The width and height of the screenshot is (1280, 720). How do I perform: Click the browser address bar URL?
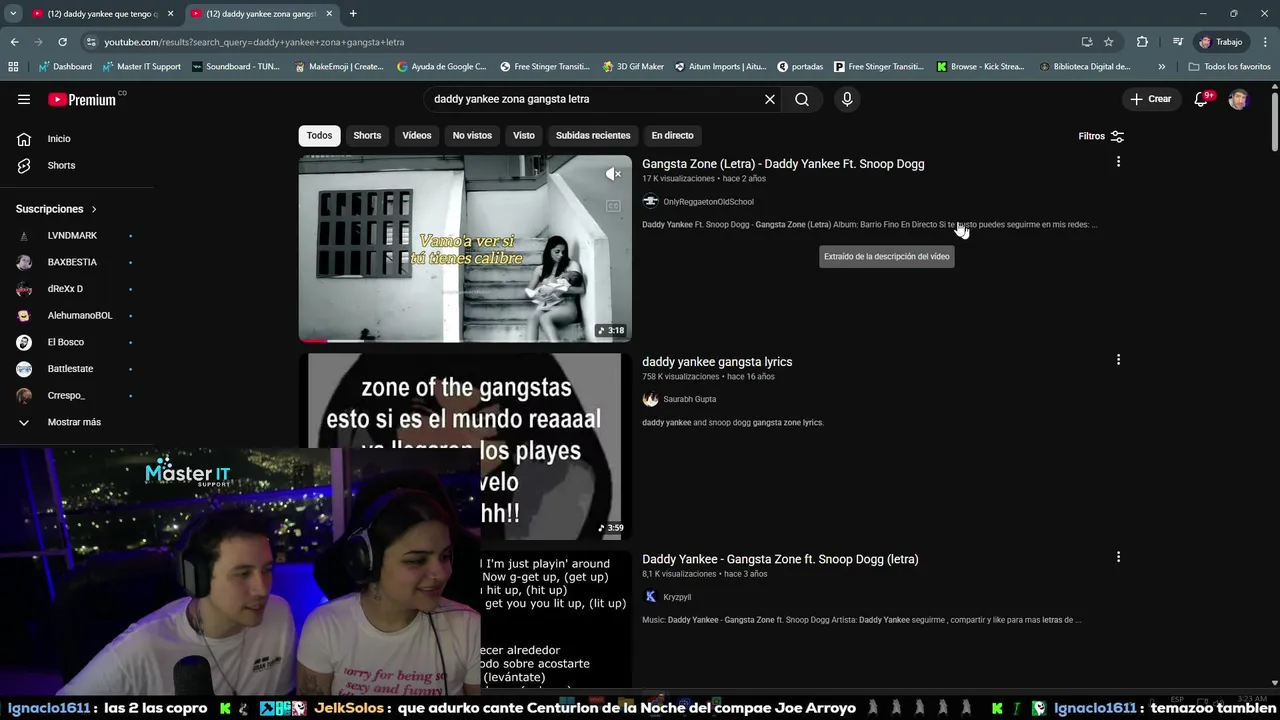point(254,42)
